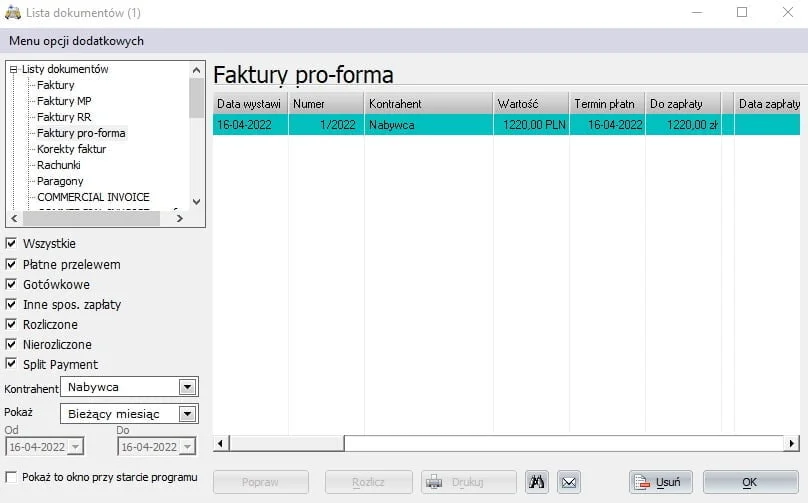This screenshot has width=808, height=503.
Task: Confirm with the OK button
Action: 751,482
